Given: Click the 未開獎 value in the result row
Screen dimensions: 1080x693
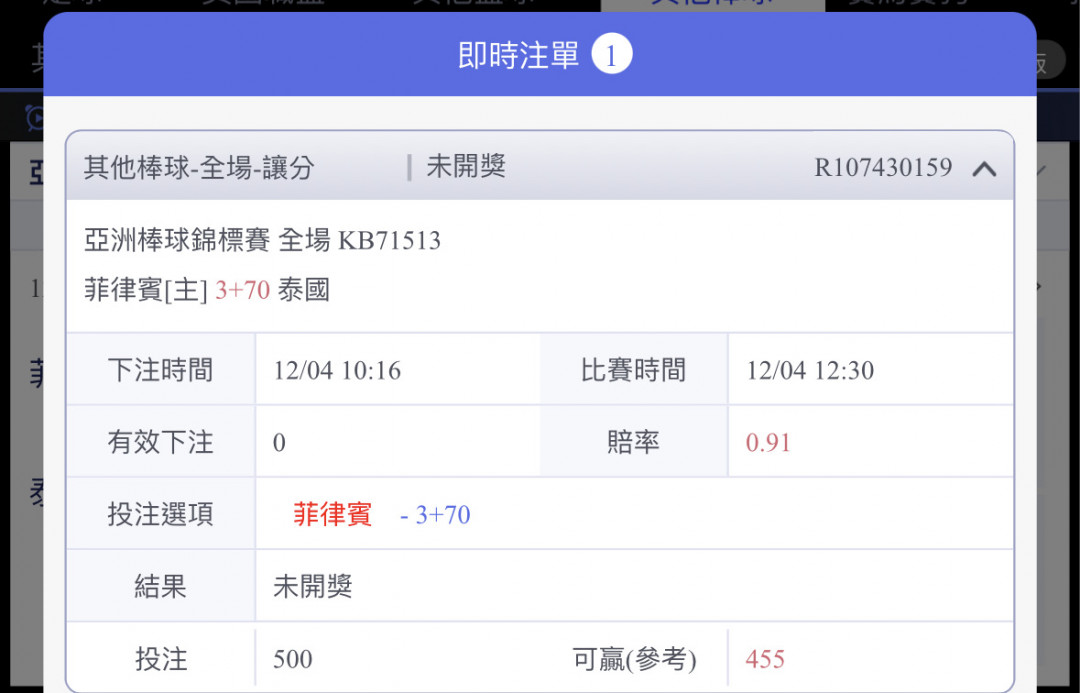Looking at the screenshot, I should 313,587.
